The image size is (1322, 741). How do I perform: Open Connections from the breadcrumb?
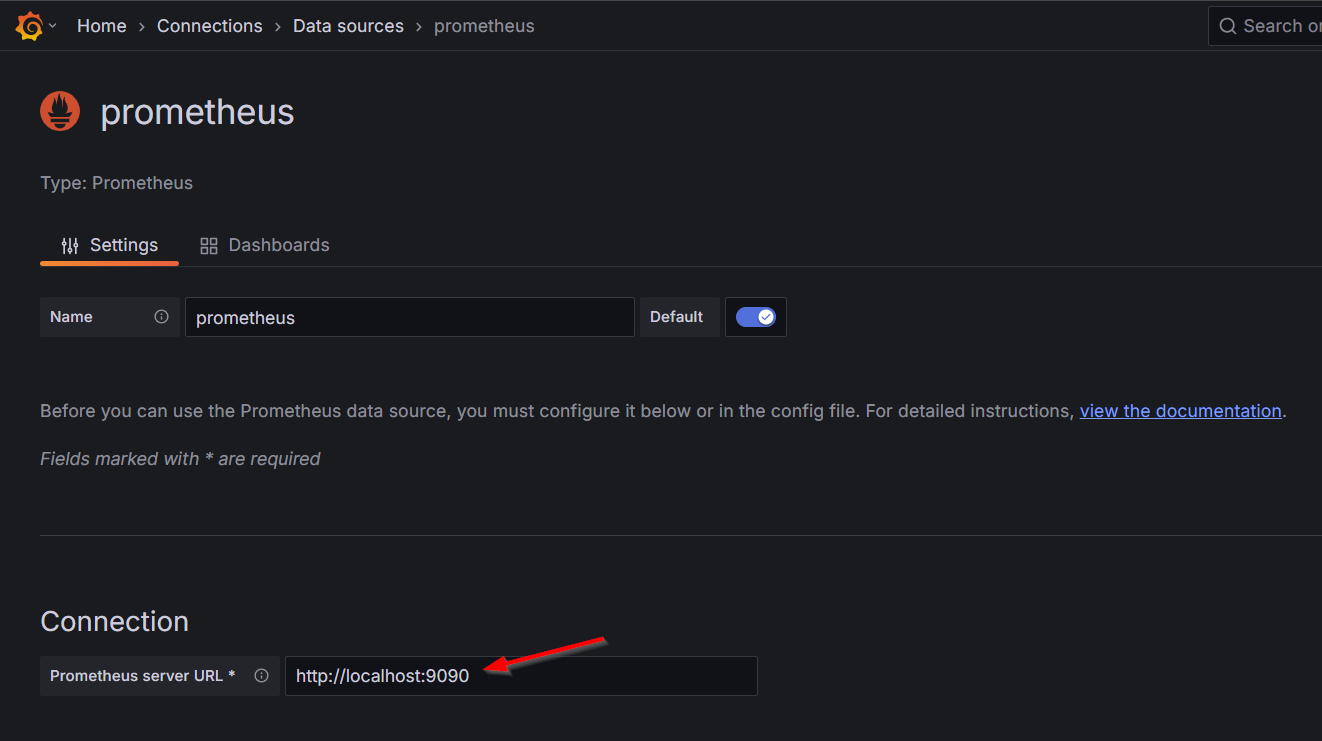tap(209, 25)
